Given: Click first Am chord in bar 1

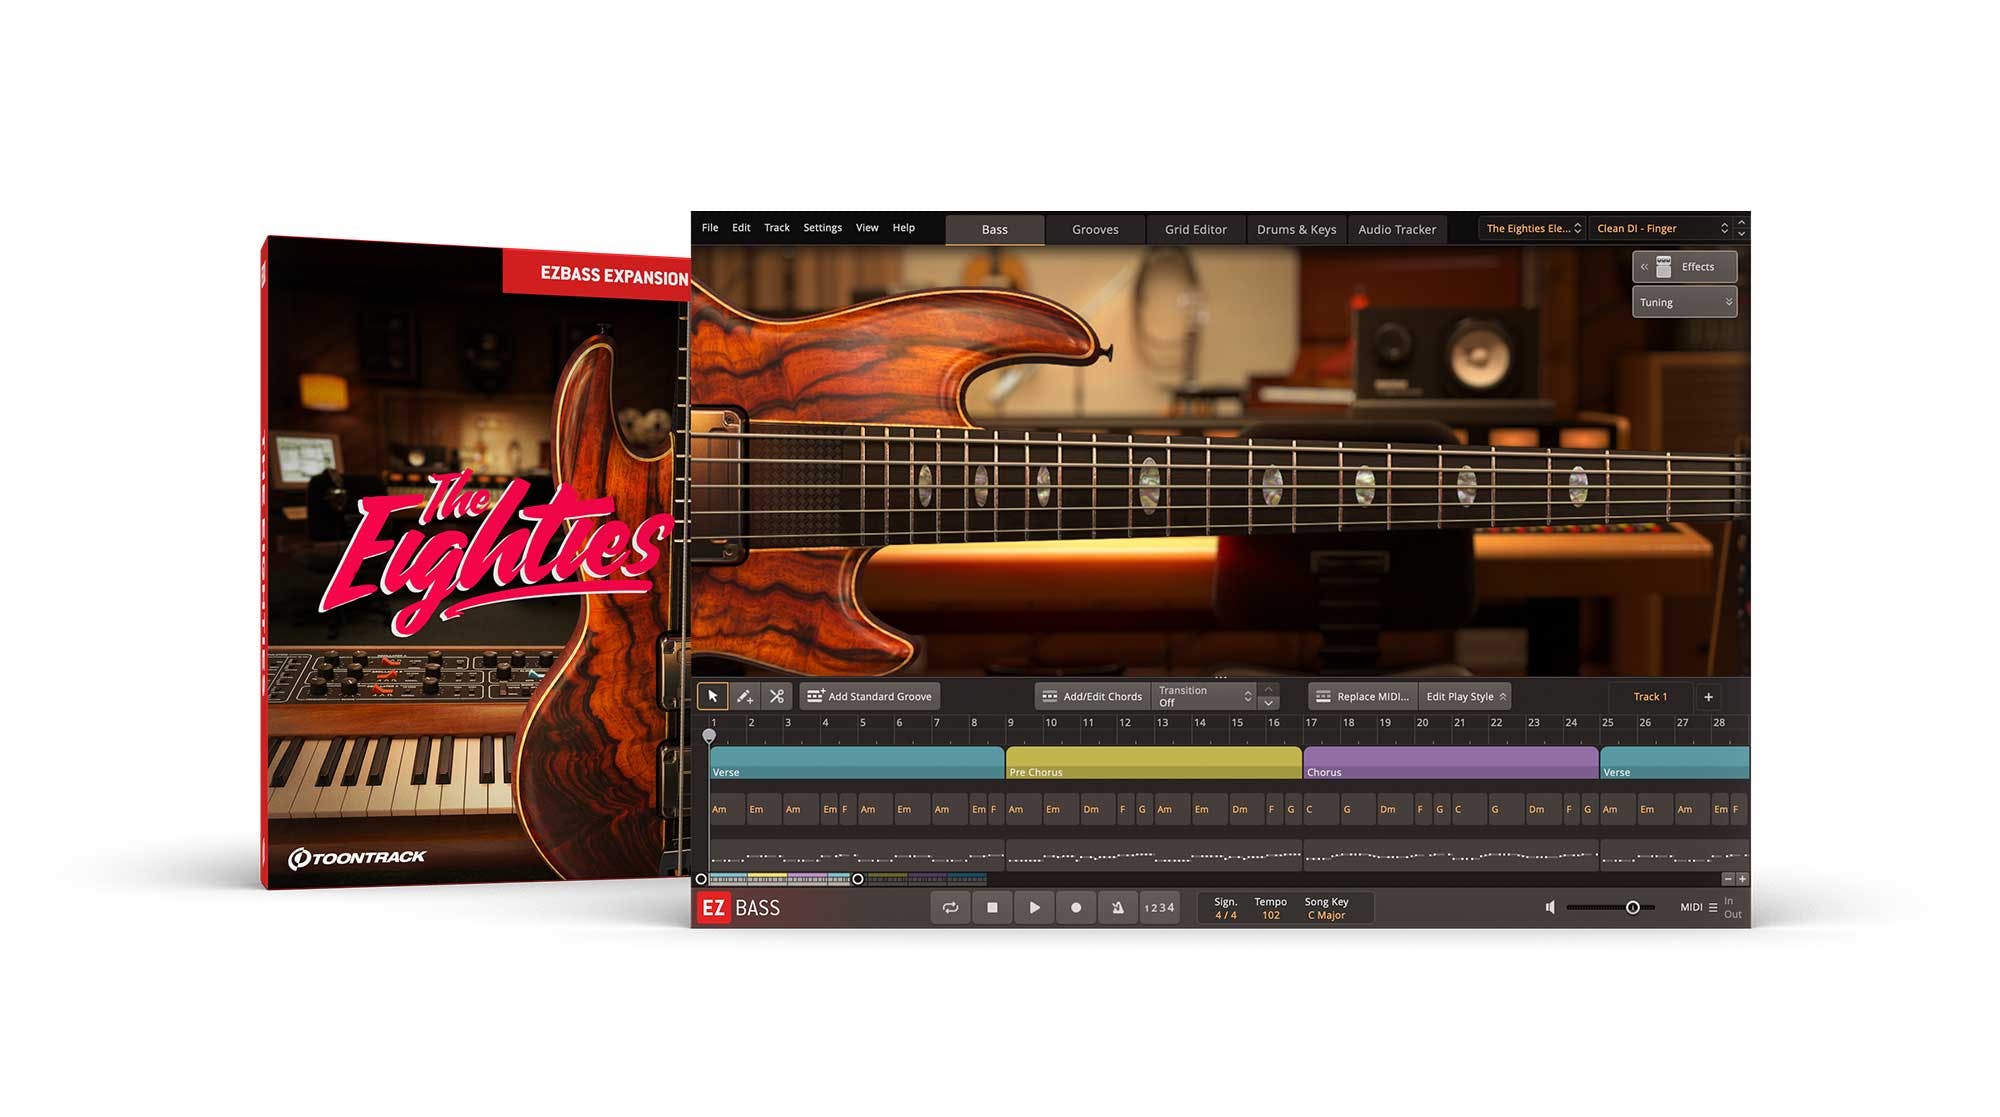Looking at the screenshot, I should coord(726,809).
